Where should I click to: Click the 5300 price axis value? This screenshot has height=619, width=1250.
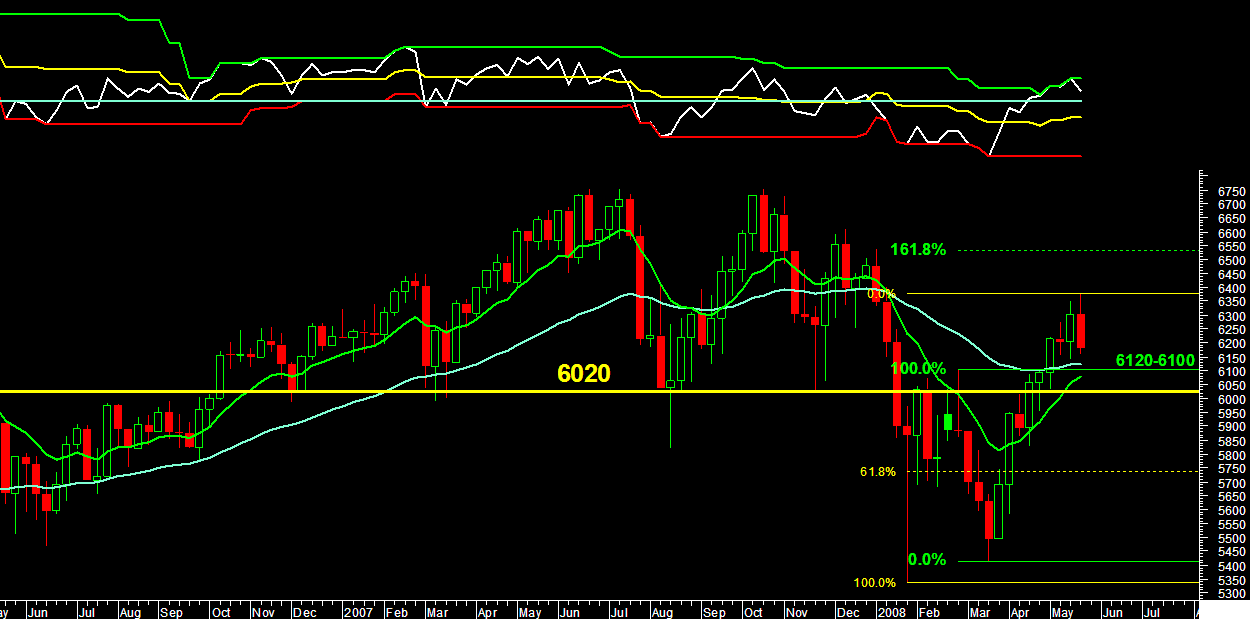pyautogui.click(x=1231, y=595)
